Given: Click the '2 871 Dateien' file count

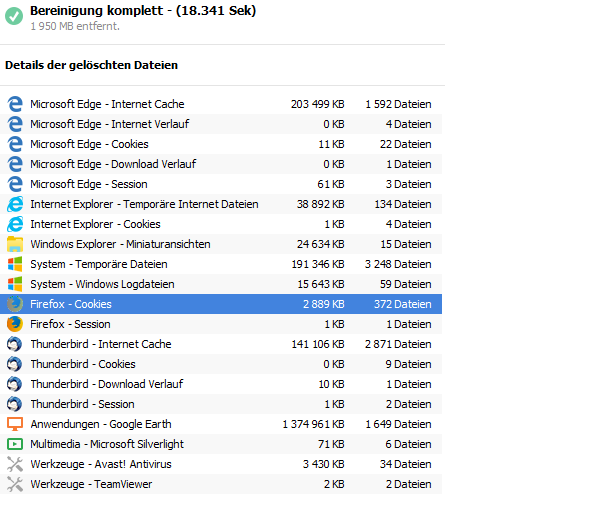Looking at the screenshot, I should point(398,344).
